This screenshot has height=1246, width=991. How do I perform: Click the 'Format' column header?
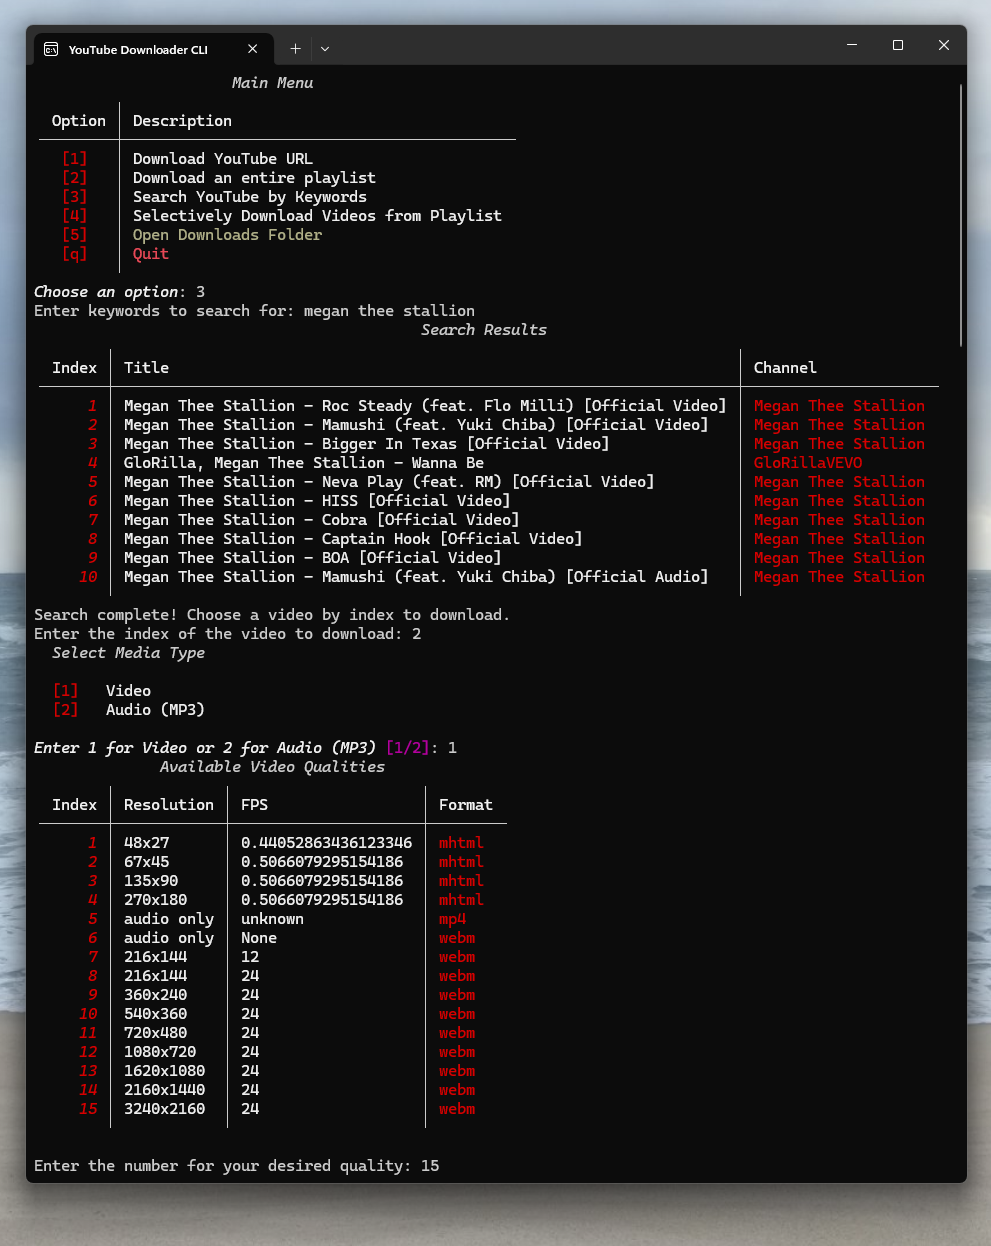(466, 805)
